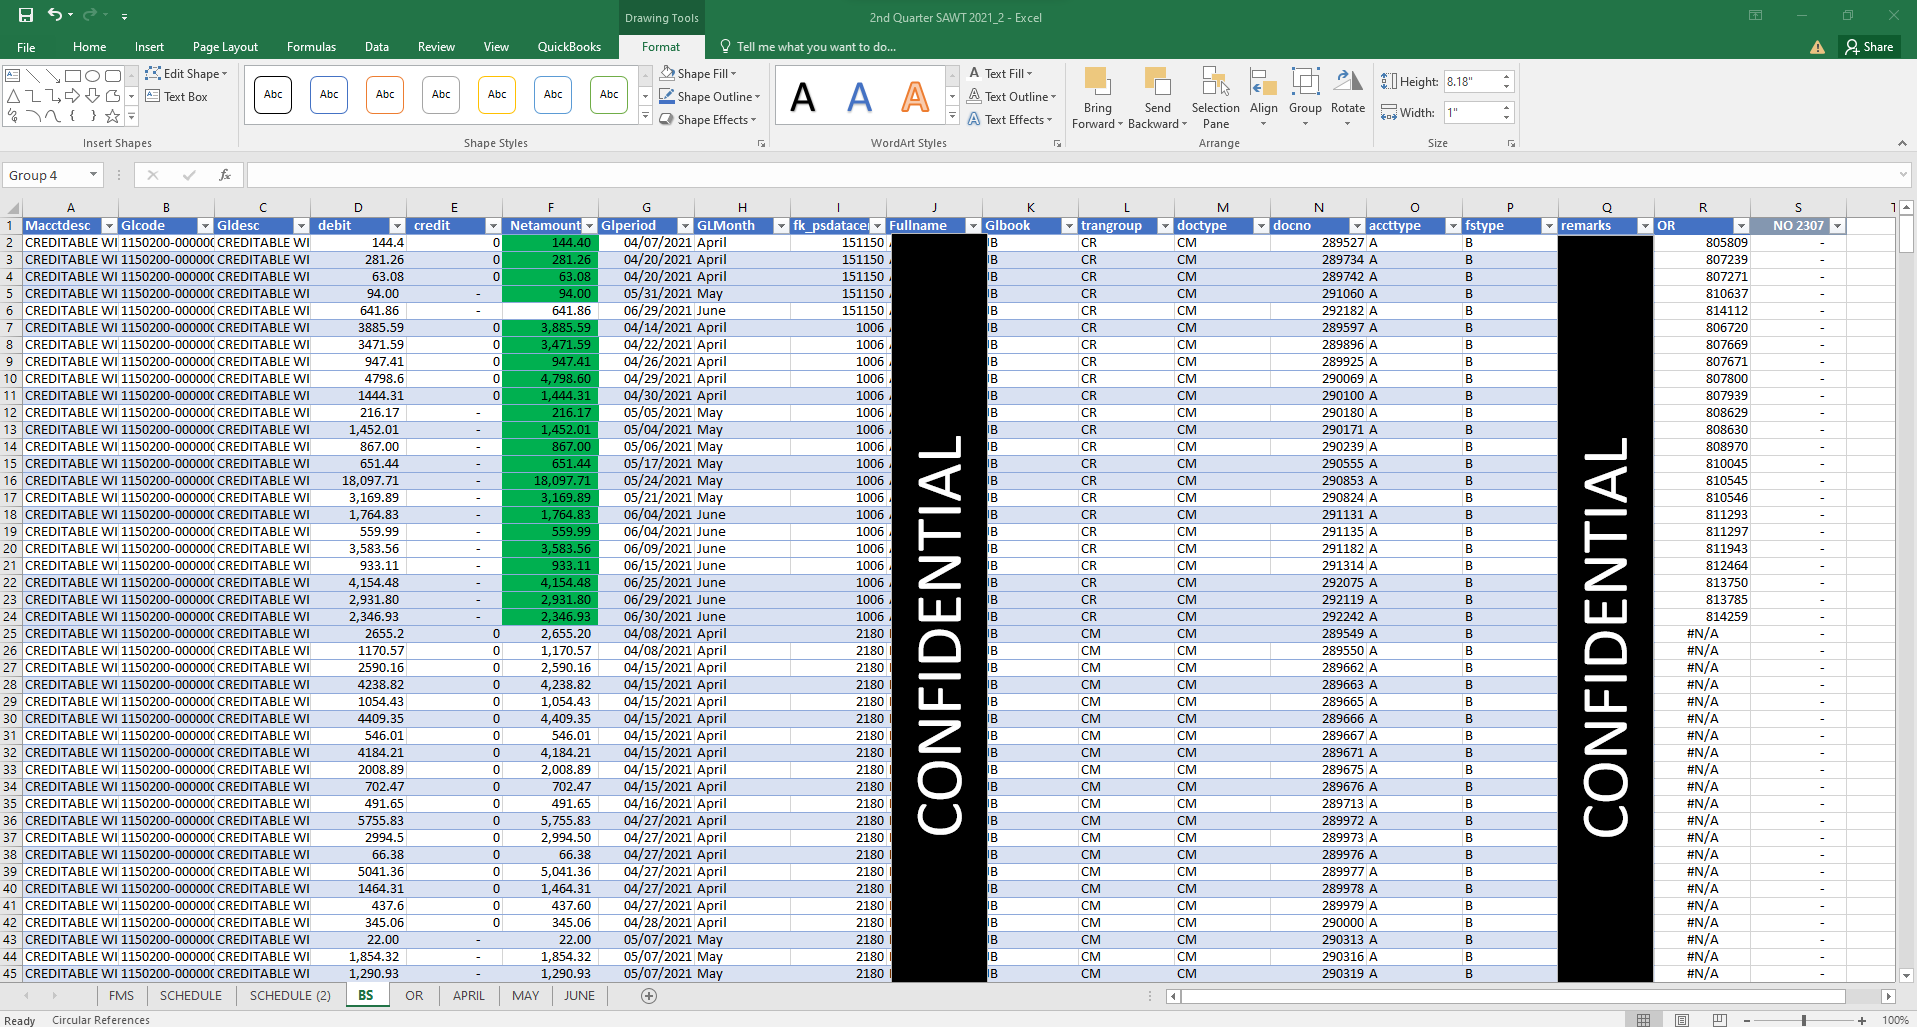
Task: Choose the right block arrow shape
Action: coord(73,96)
